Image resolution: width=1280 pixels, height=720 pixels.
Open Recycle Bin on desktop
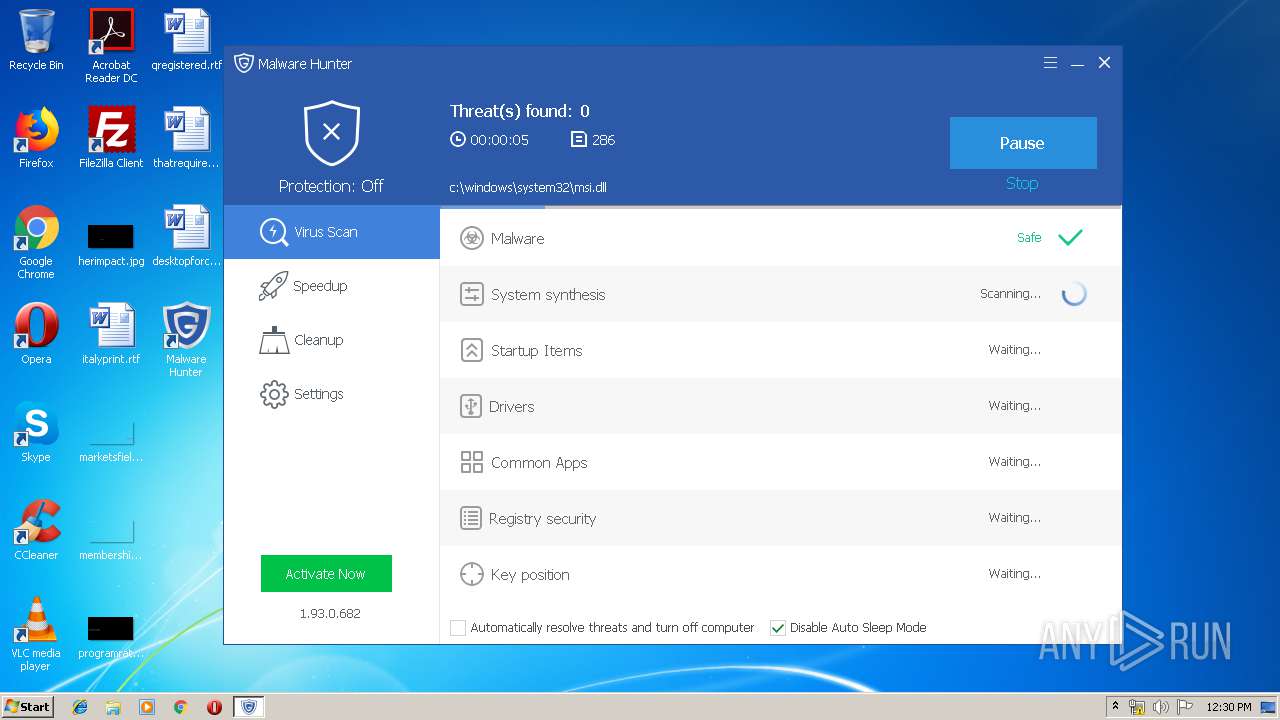click(36, 40)
